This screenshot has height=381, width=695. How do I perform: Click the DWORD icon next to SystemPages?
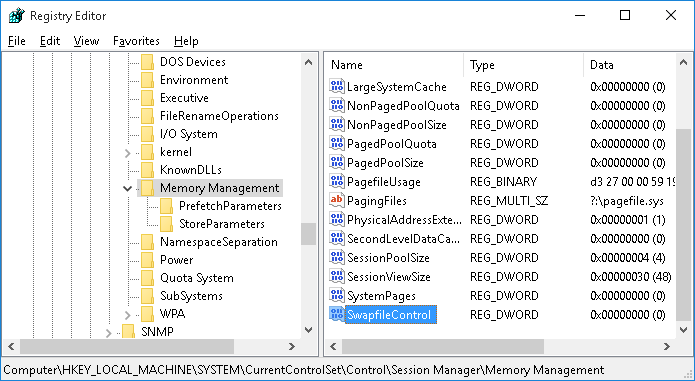pyautogui.click(x=337, y=296)
